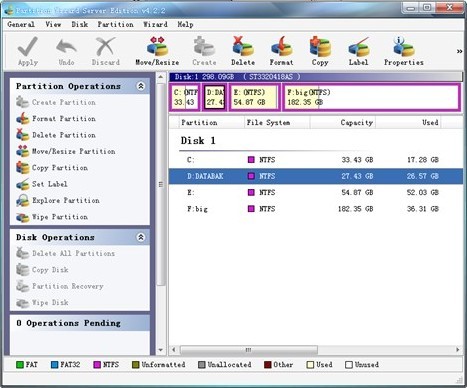
Task: Click the horizontal scrollbar left arrow
Action: point(174,350)
